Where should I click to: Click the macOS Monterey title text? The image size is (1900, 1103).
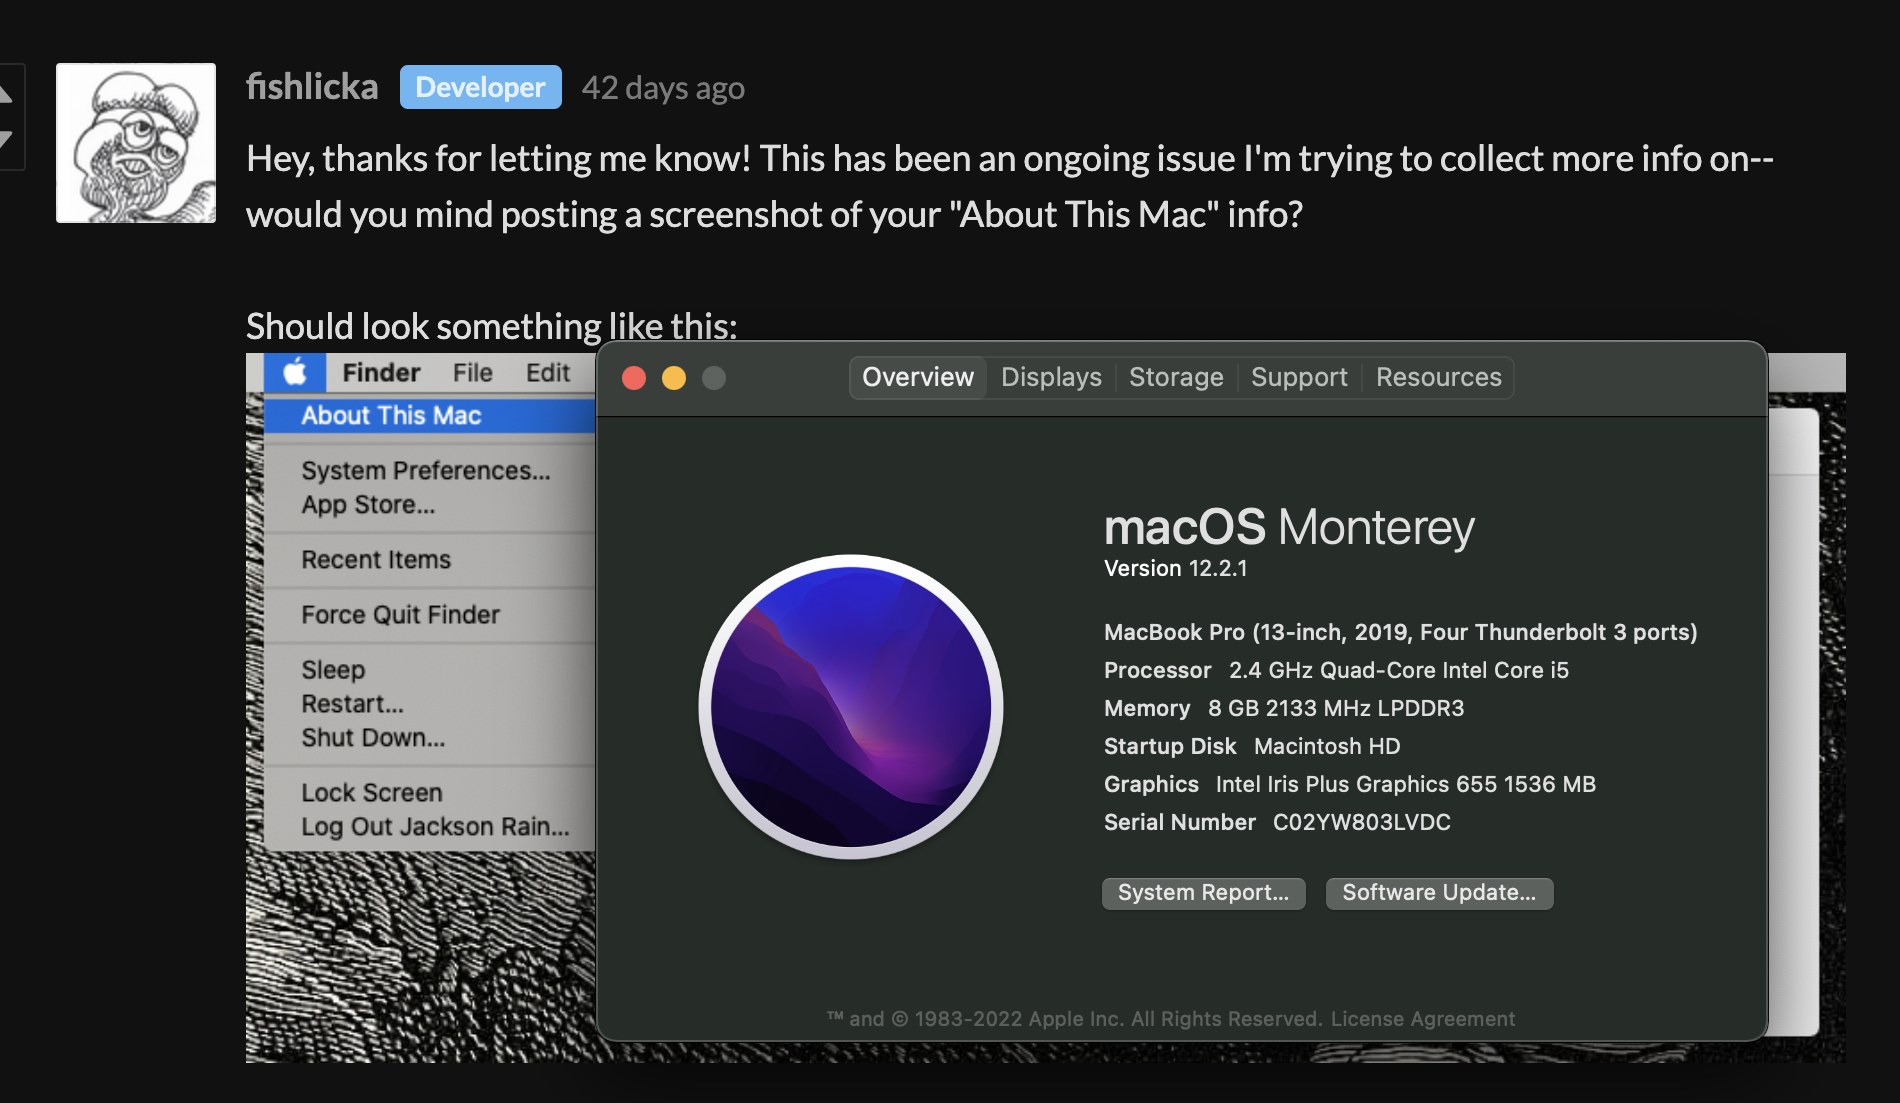(1289, 527)
